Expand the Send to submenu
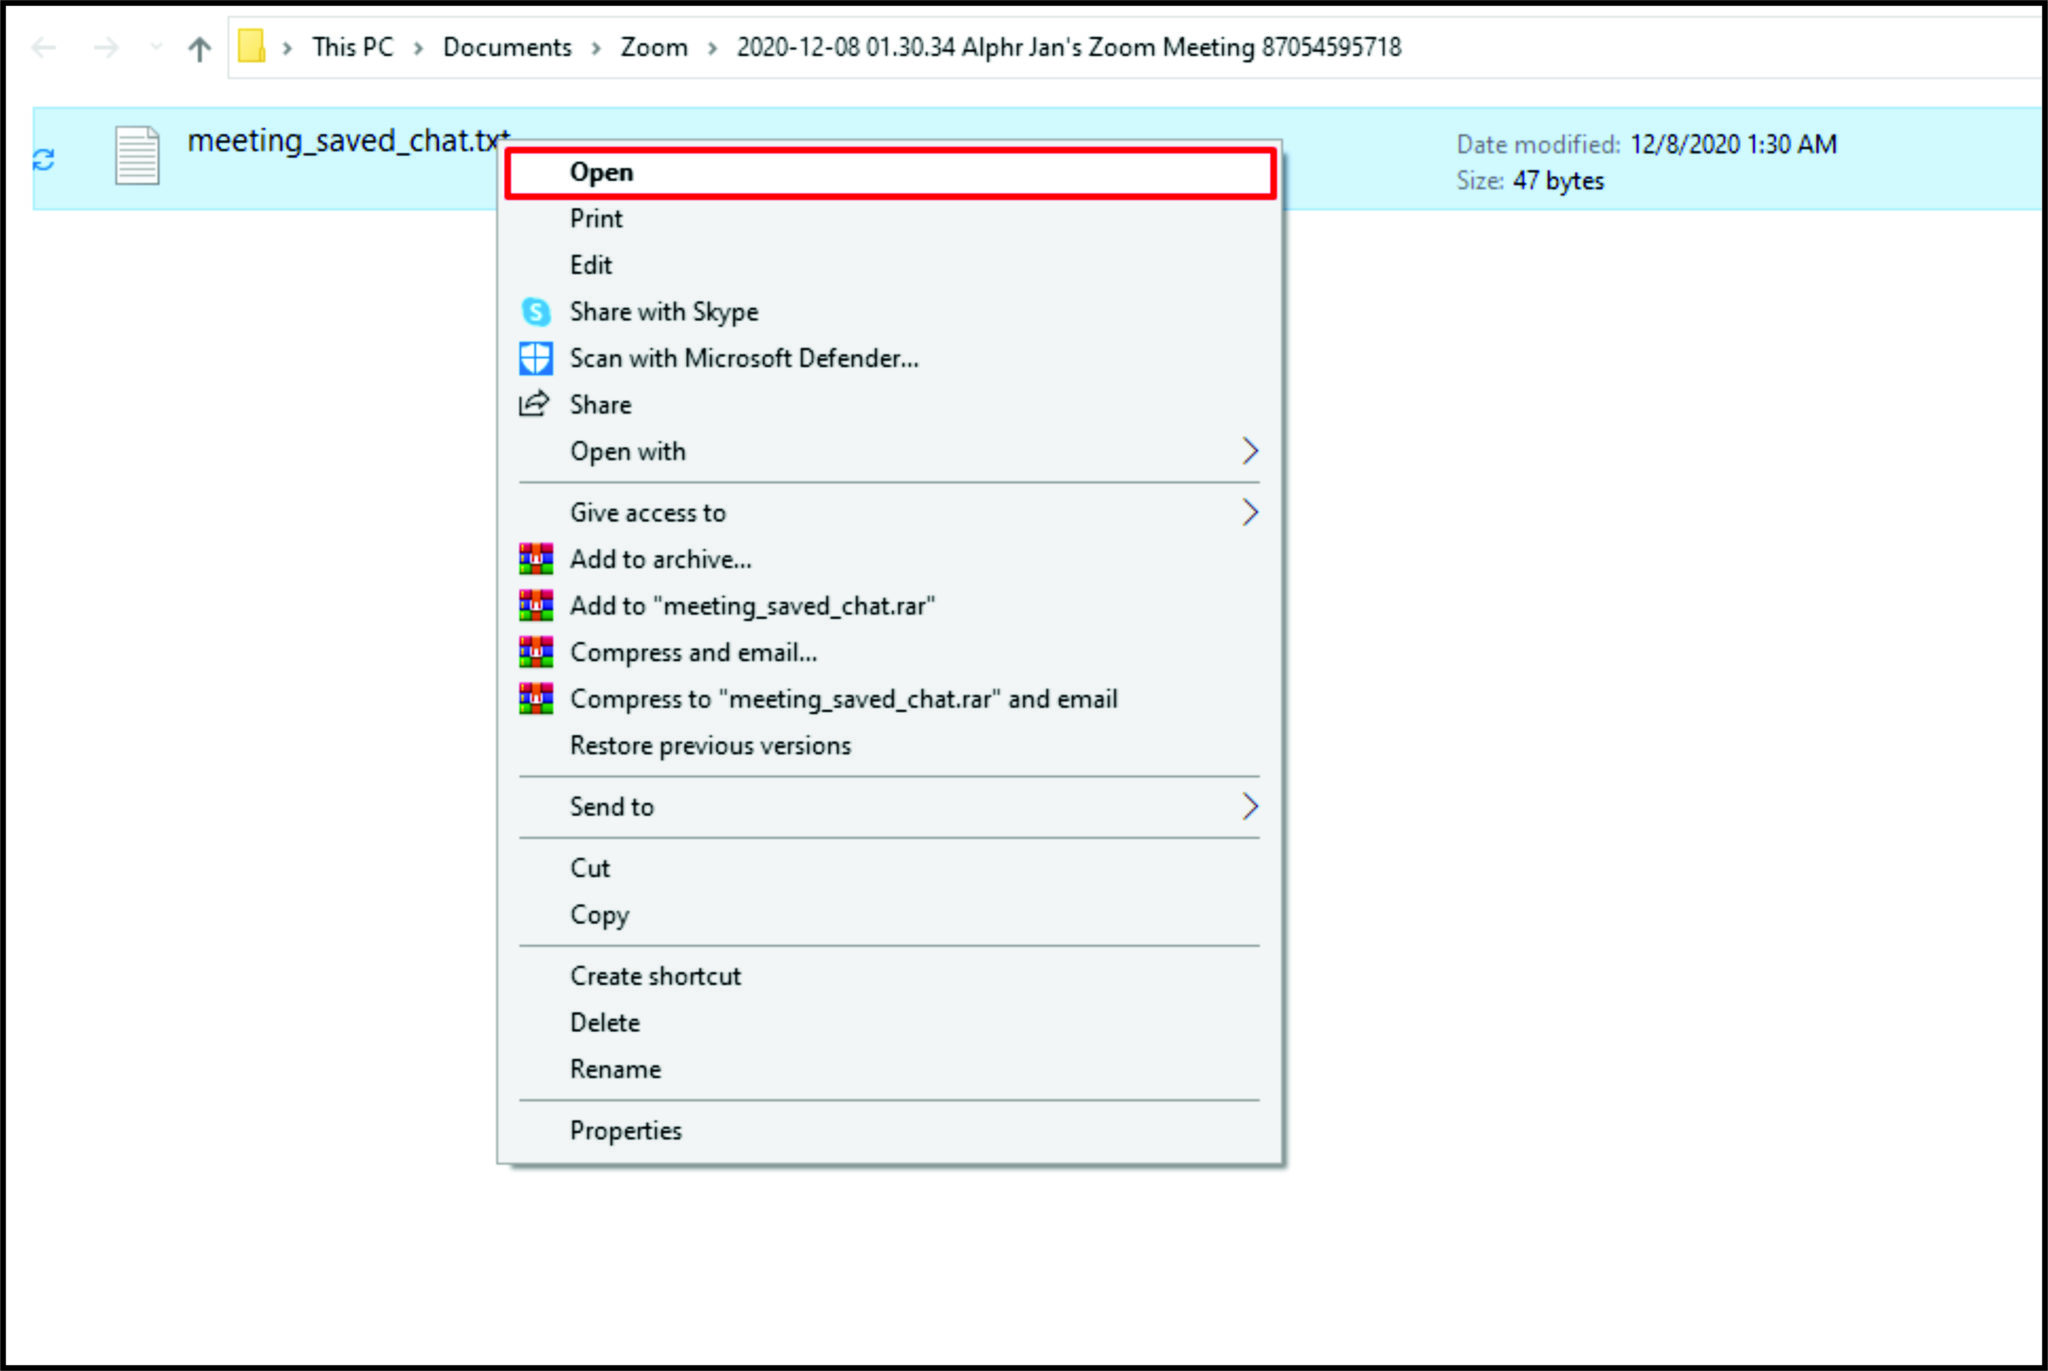The height and width of the screenshot is (1371, 2048). [1251, 806]
